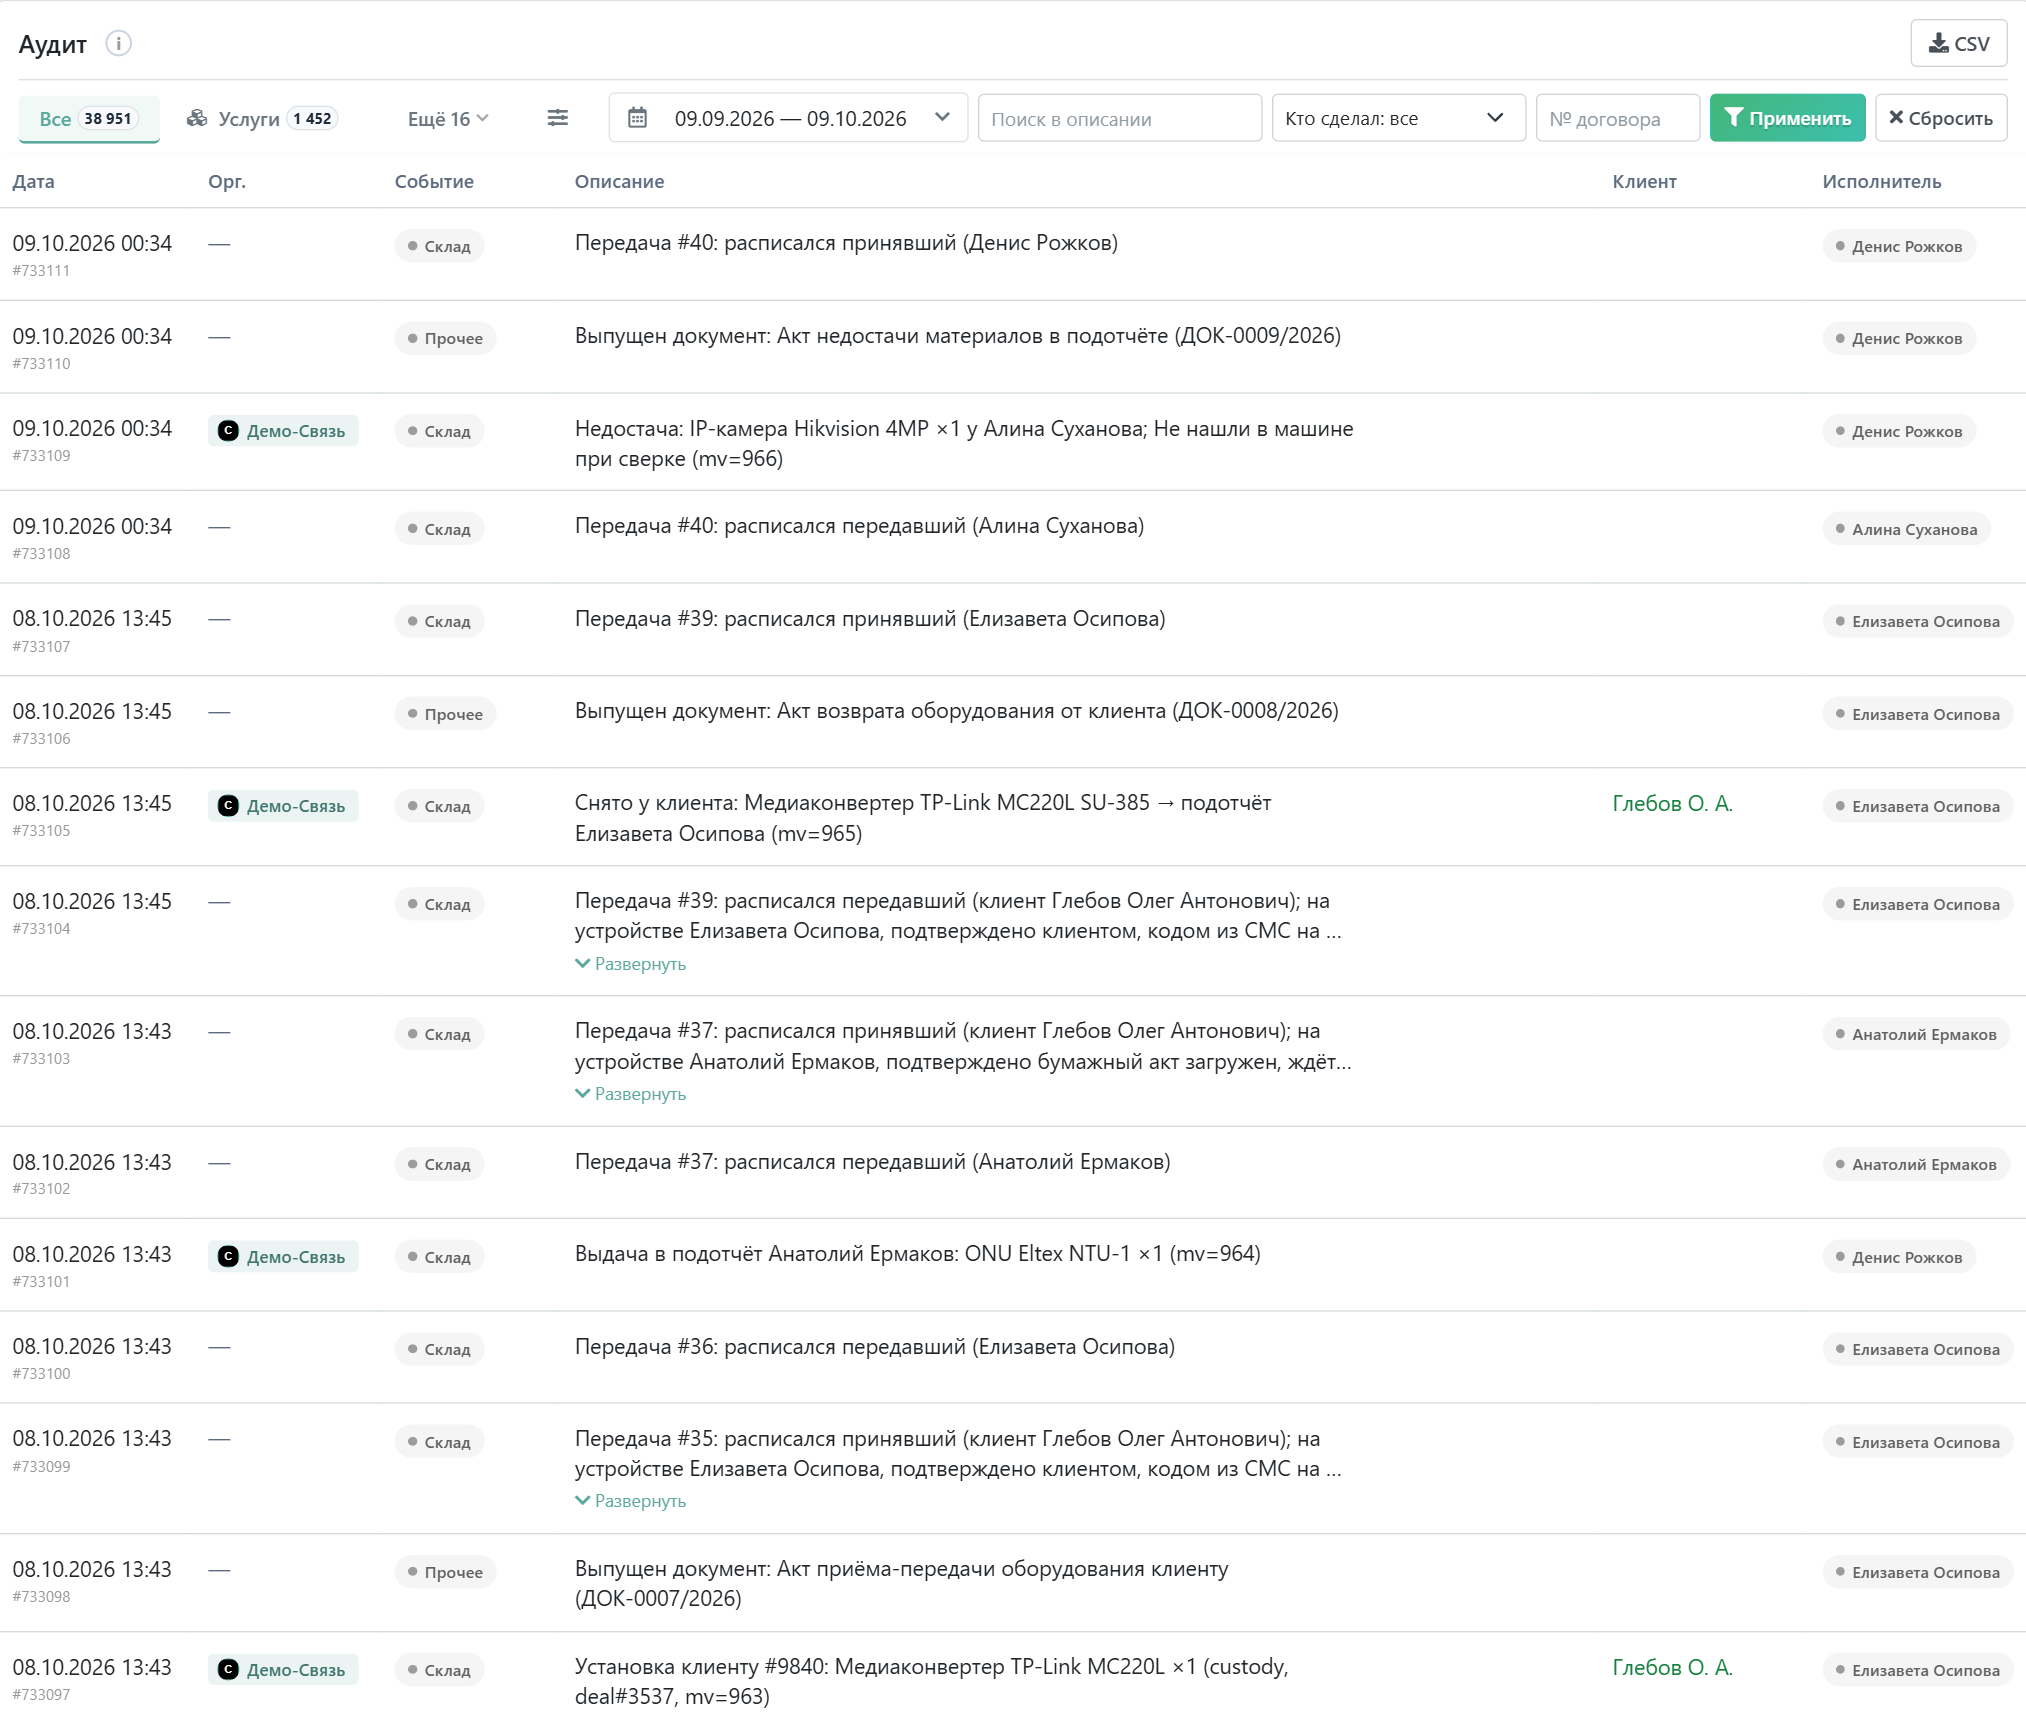Click Прочее event tag in row #733106
This screenshot has width=2026, height=1717.
(x=445, y=714)
